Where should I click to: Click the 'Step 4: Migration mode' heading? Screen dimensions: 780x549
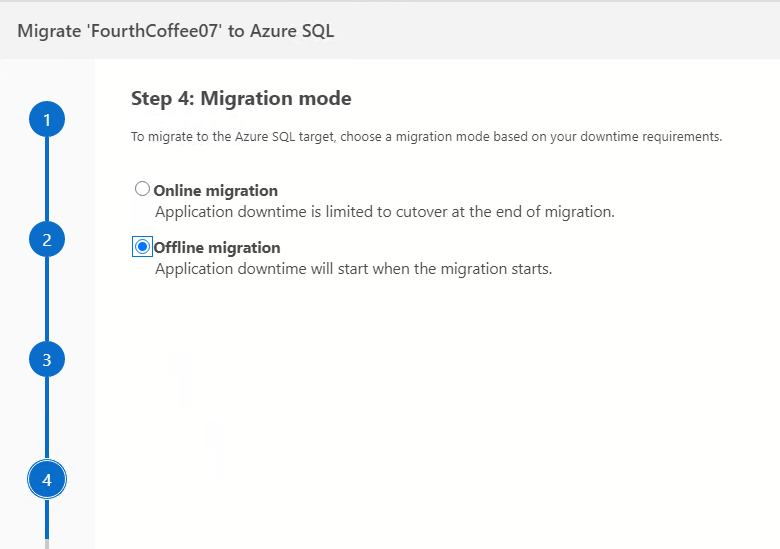(241, 99)
